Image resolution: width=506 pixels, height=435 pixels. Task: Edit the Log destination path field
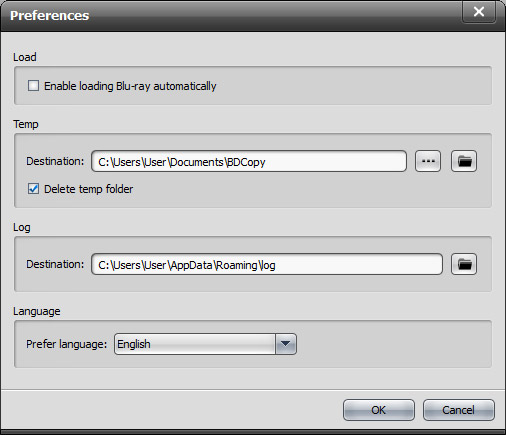[267, 265]
